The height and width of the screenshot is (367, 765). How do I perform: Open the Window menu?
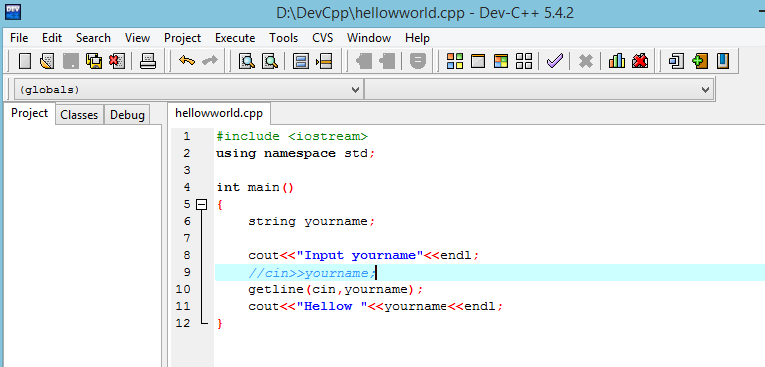(369, 38)
